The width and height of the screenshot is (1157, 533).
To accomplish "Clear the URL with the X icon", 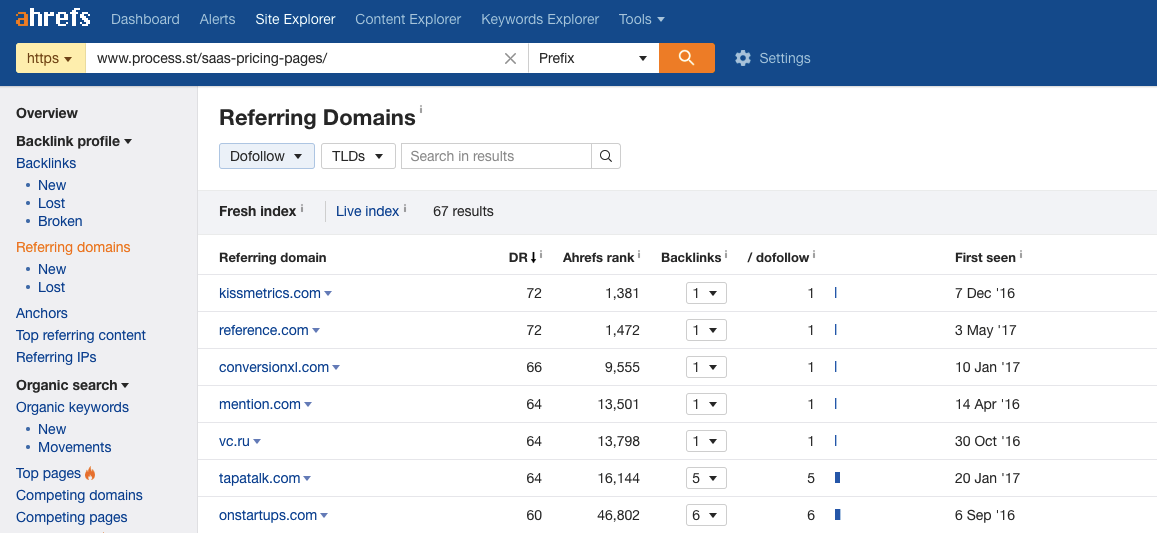I will [510, 58].
